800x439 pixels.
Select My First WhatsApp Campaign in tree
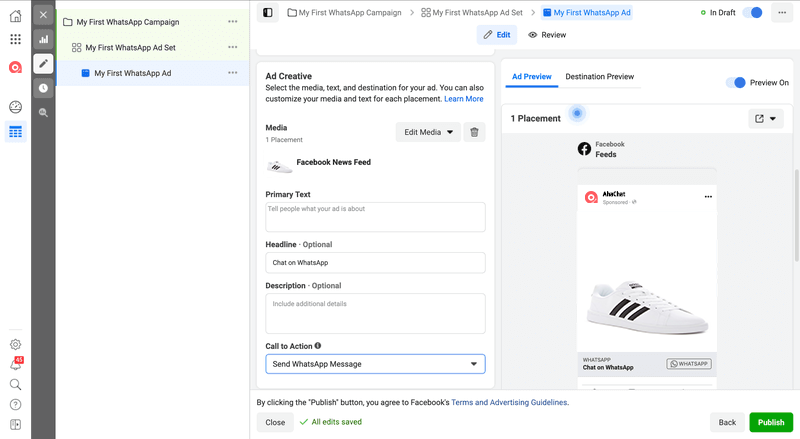(128, 22)
